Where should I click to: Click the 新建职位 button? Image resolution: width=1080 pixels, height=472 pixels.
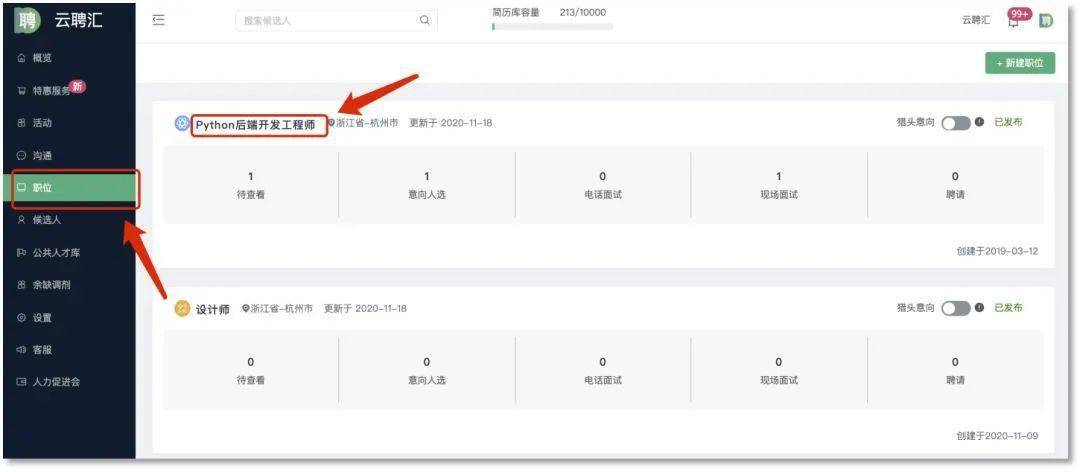[x=1019, y=63]
